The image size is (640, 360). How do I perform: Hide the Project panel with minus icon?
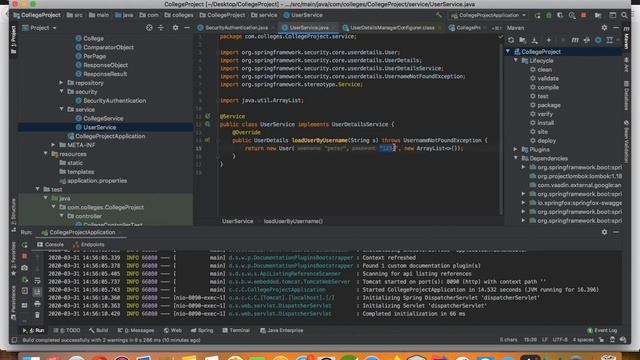tap(187, 28)
